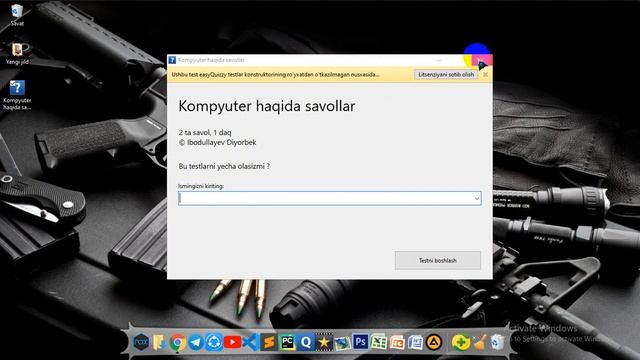
Task: Launch PowerPoint from the dock
Action: click(397, 342)
